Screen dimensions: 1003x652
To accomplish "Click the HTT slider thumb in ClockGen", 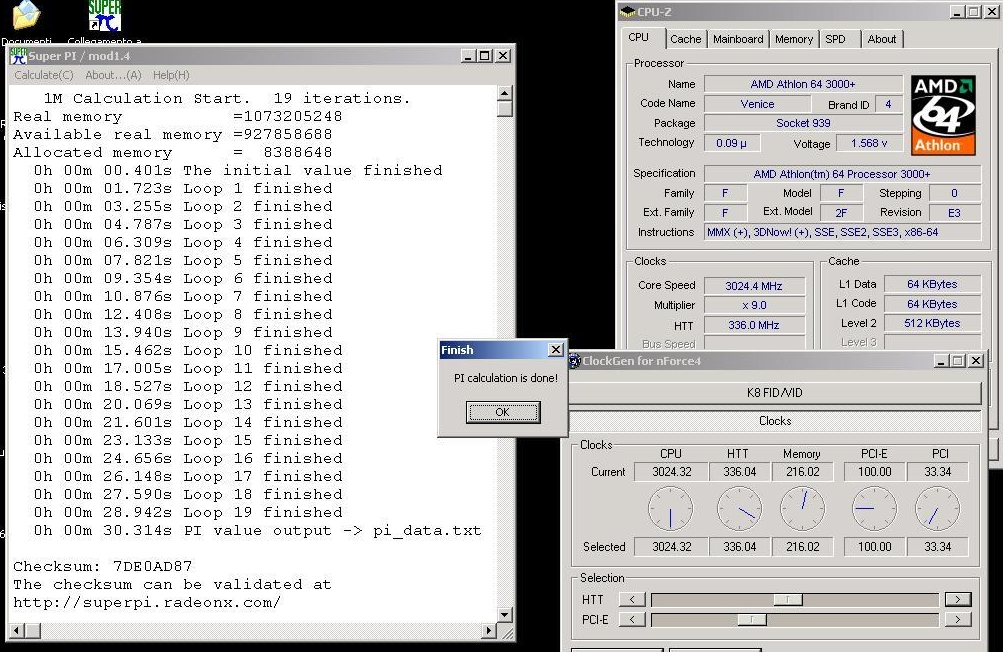I will (788, 600).
